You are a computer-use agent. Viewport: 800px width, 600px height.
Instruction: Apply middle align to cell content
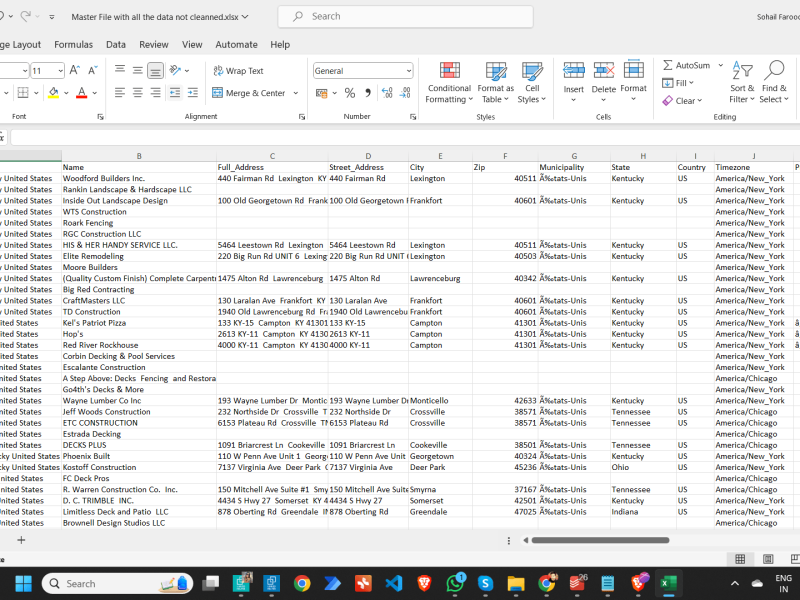tap(138, 70)
